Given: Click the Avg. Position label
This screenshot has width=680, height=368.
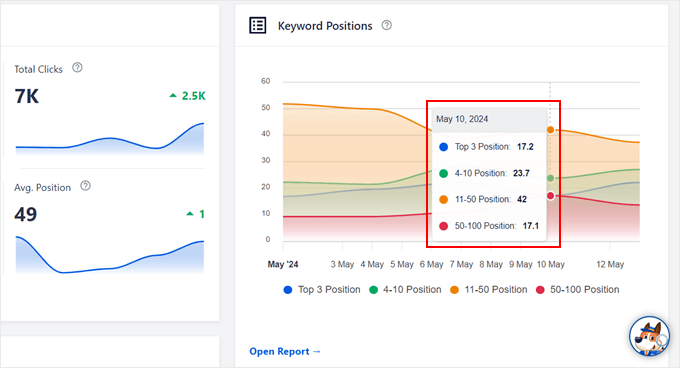Looking at the screenshot, I should tap(42, 188).
